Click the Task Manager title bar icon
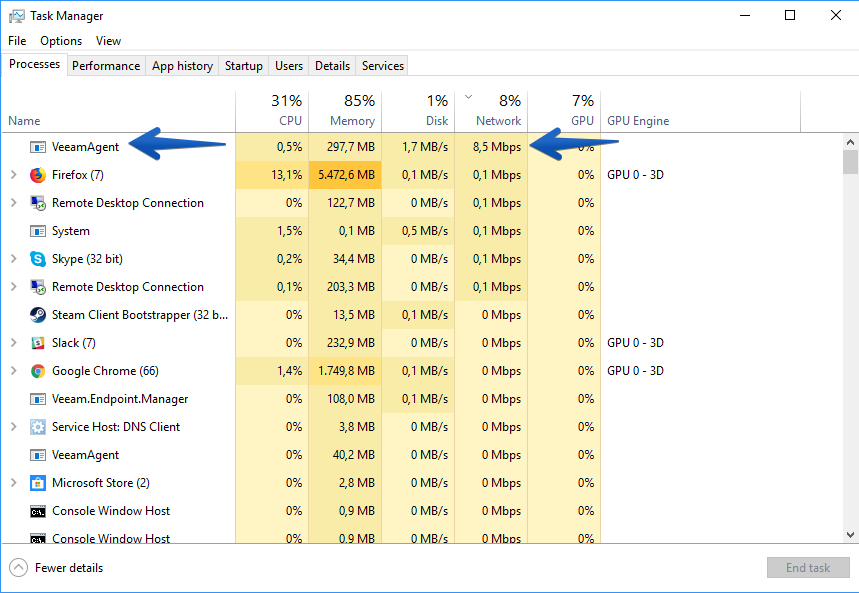This screenshot has height=593, width=859. tap(16, 16)
